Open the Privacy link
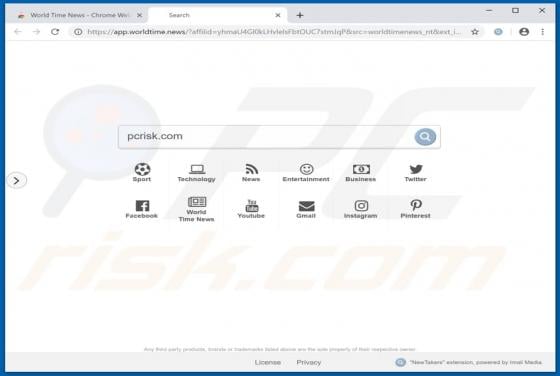 click(309, 362)
